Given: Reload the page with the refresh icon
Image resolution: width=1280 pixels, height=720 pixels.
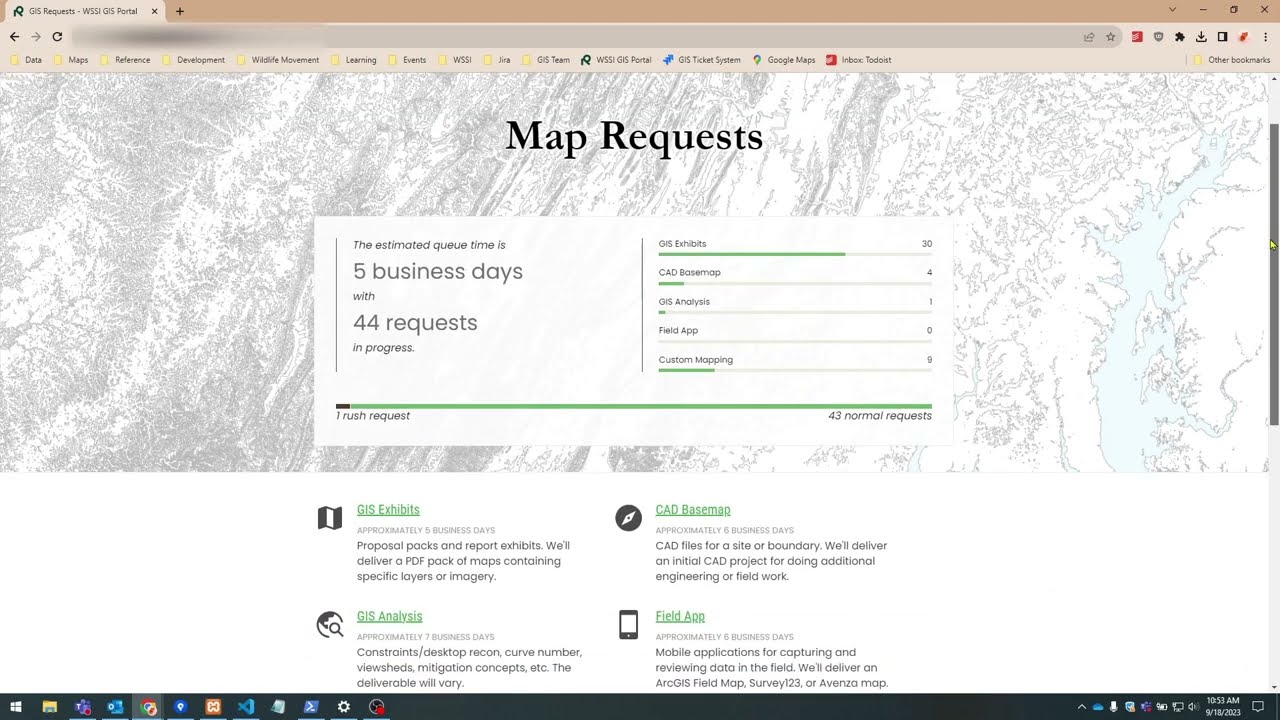Looking at the screenshot, I should pyautogui.click(x=57, y=37).
